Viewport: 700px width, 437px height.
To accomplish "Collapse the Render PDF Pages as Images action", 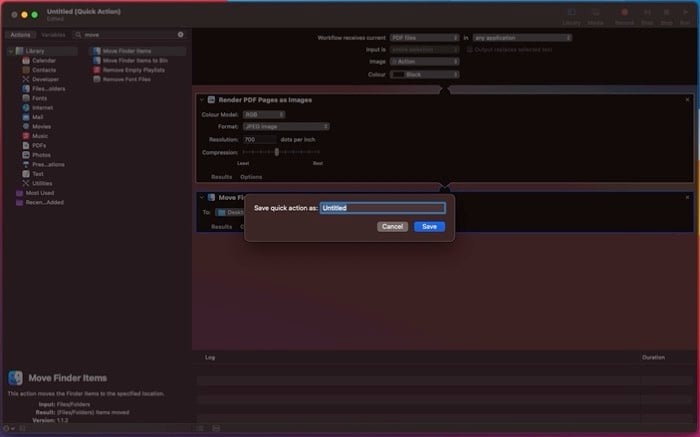I will click(202, 100).
